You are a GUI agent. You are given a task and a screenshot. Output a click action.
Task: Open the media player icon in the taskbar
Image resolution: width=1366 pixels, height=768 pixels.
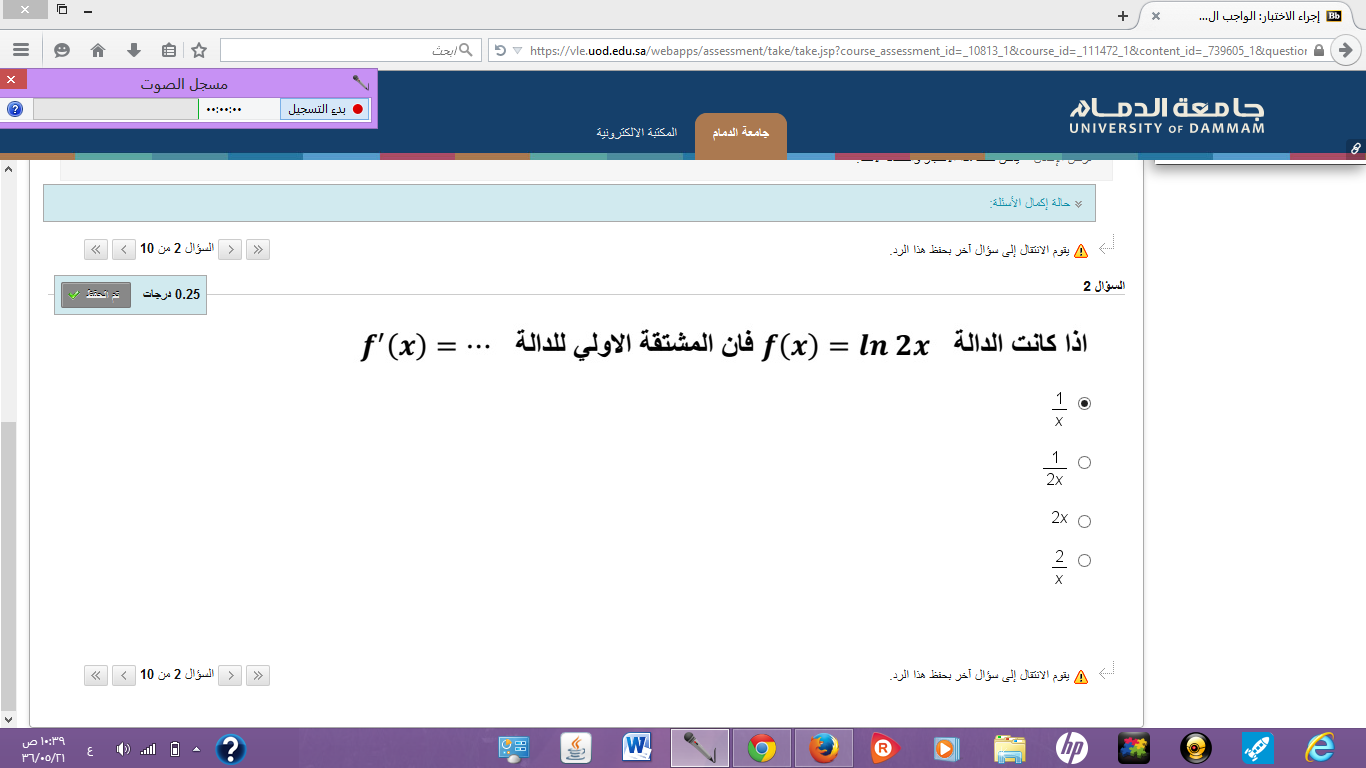click(x=947, y=748)
